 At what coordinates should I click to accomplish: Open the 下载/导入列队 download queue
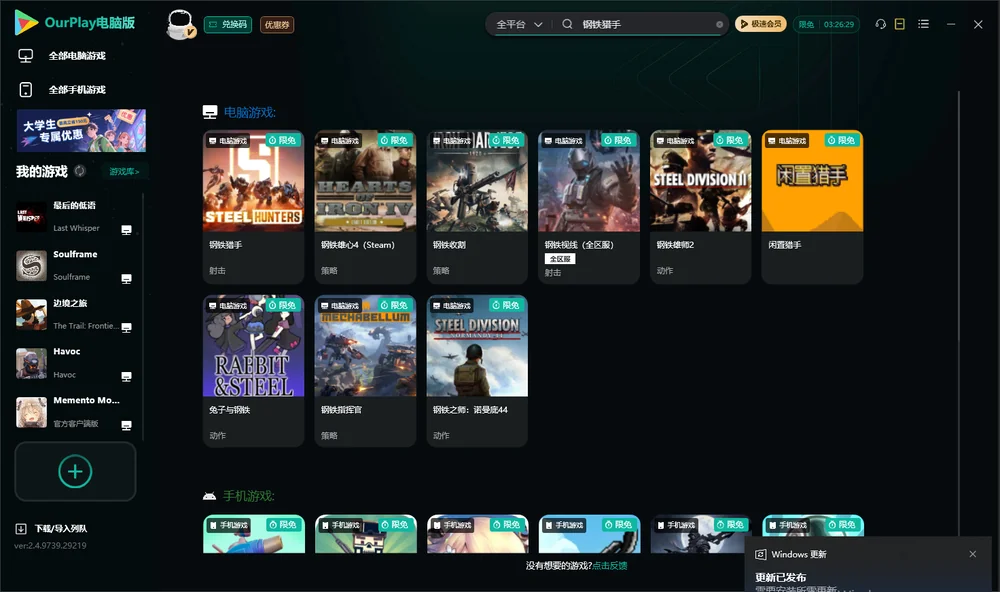61,528
